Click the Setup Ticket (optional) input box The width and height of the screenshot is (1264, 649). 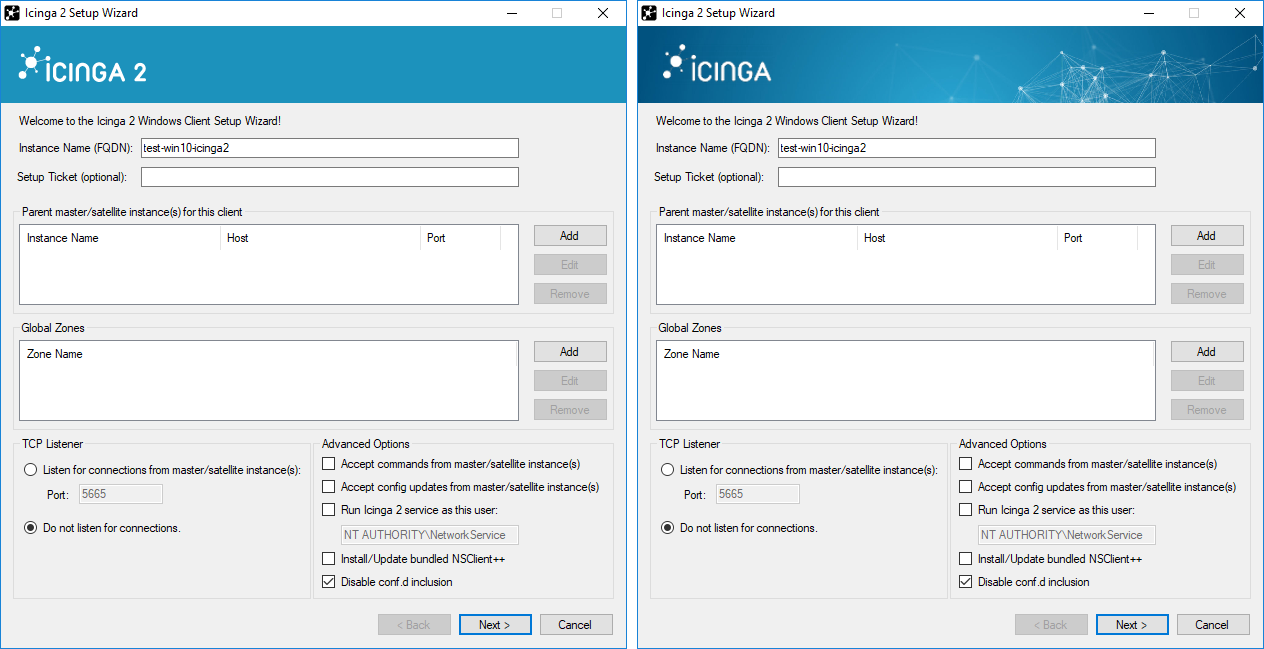click(x=329, y=176)
